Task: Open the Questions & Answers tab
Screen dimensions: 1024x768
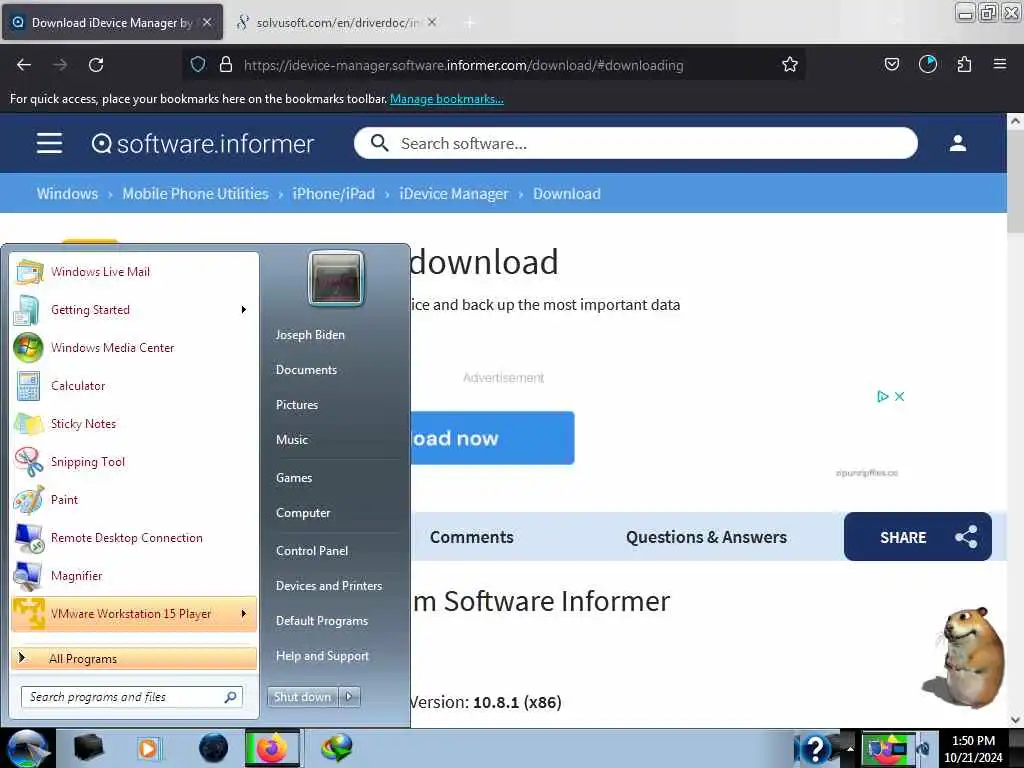Action: [x=706, y=537]
